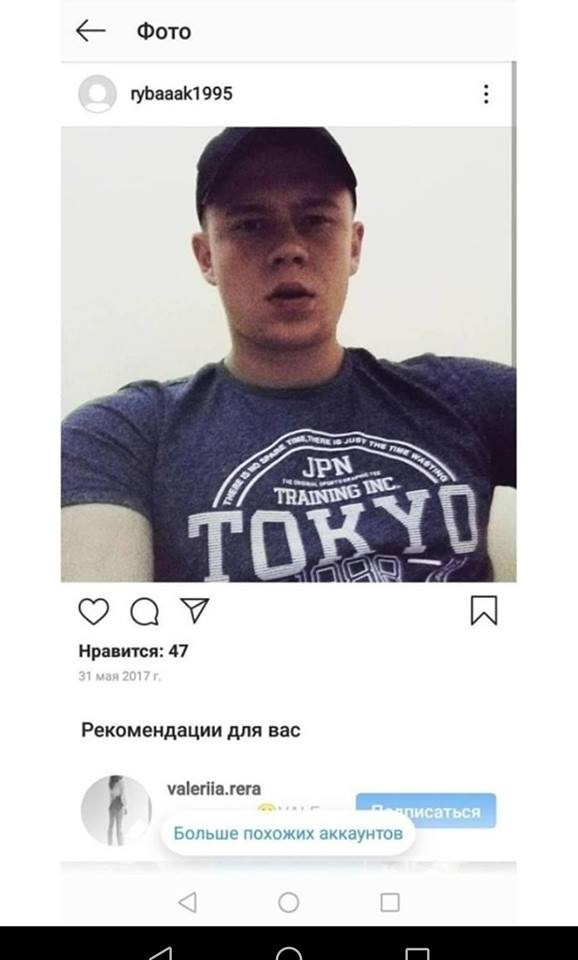
Task: Click the Подписаться follow button
Action: 426,811
